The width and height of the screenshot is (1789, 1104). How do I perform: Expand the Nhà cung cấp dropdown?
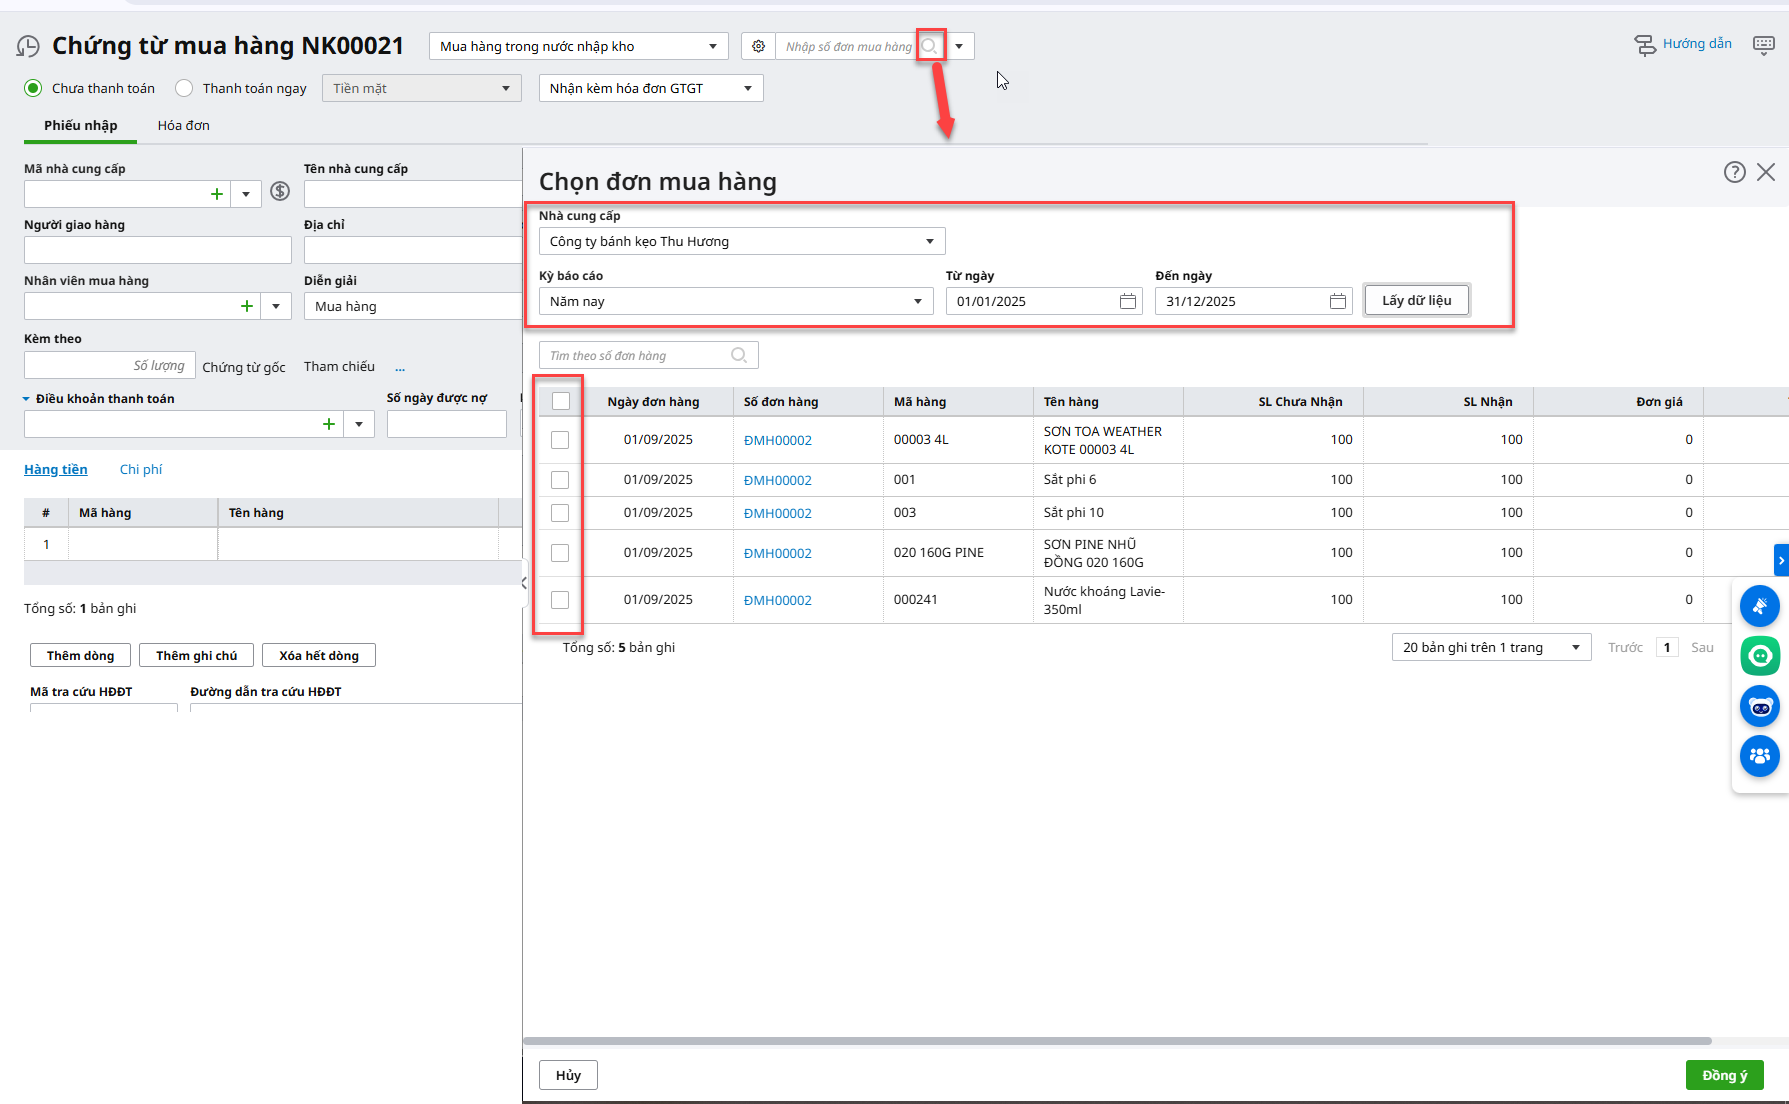tap(929, 241)
